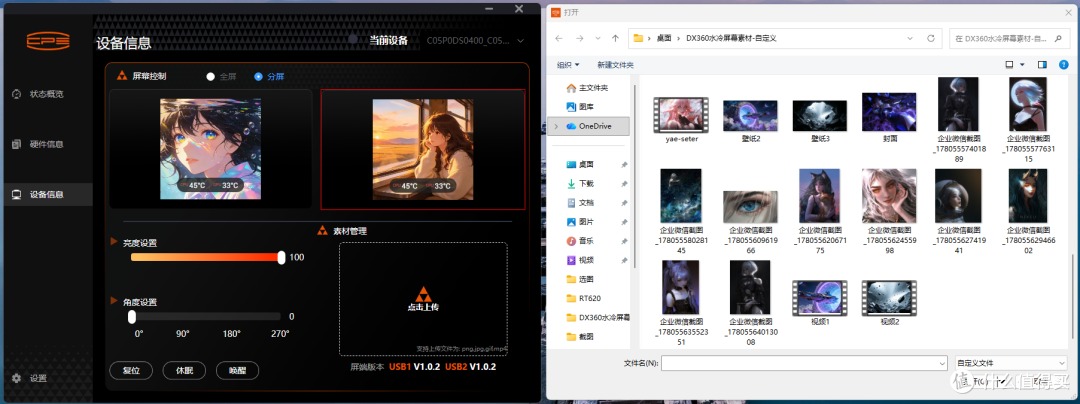Collapse the 角度设置 section triangle
The height and width of the screenshot is (404, 1080).
tap(114, 300)
